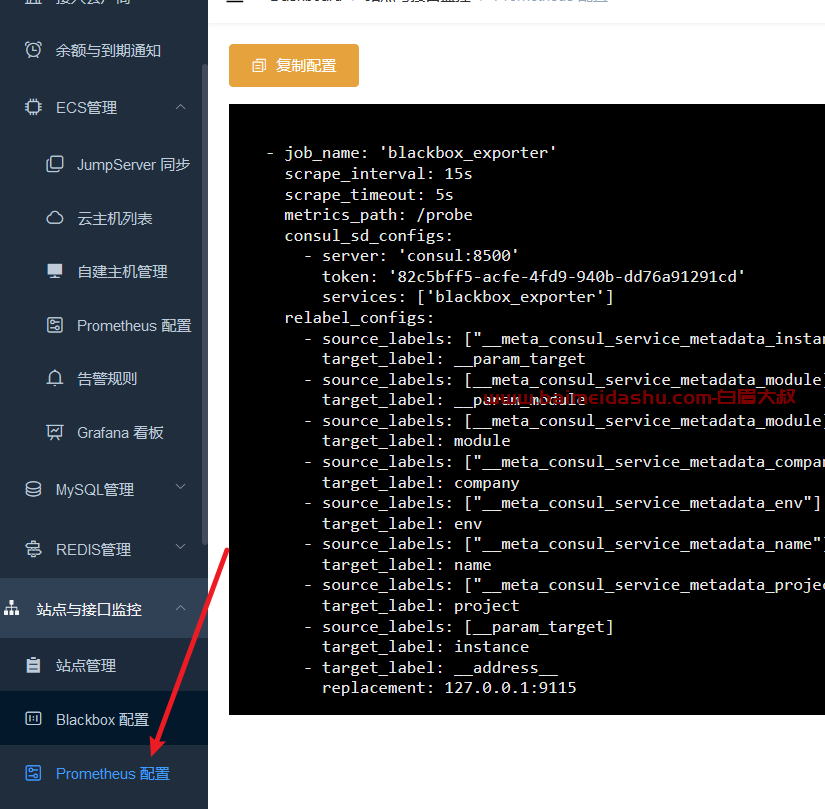Click the token value line

click(x=534, y=276)
